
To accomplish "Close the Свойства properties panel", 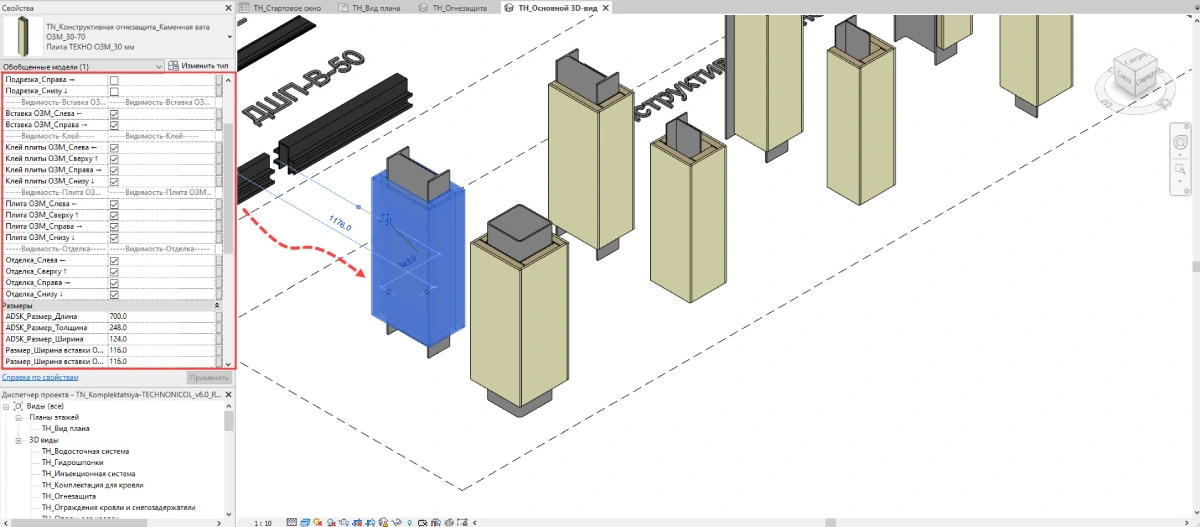I will coord(228,8).
